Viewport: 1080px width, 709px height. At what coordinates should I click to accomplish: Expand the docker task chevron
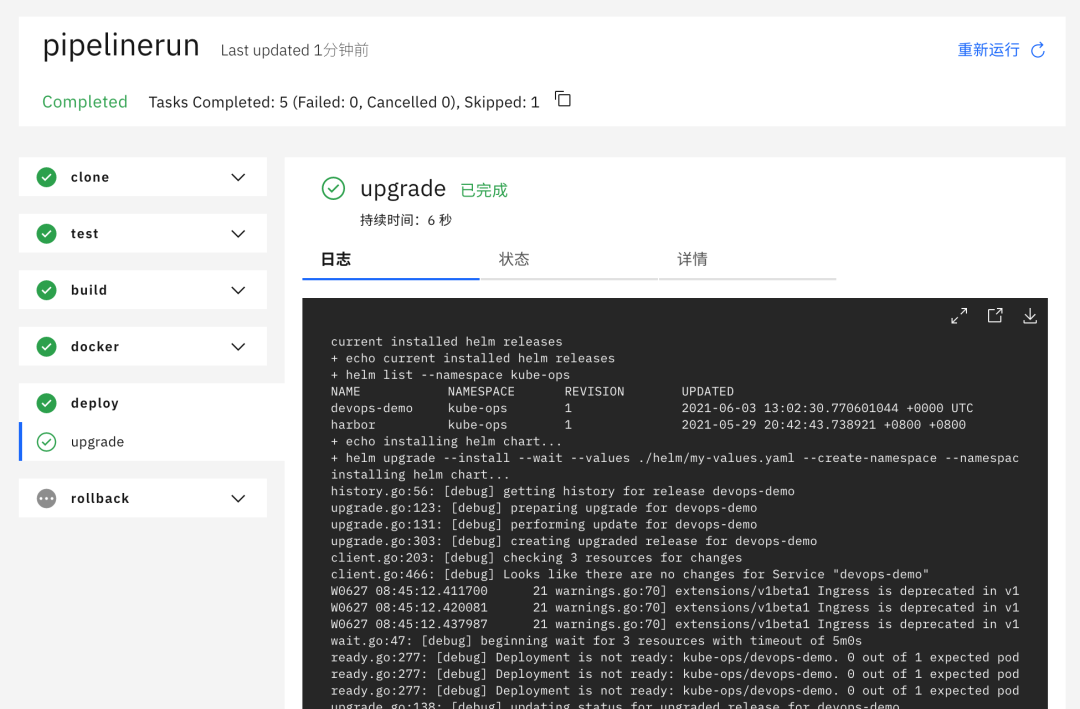point(238,347)
